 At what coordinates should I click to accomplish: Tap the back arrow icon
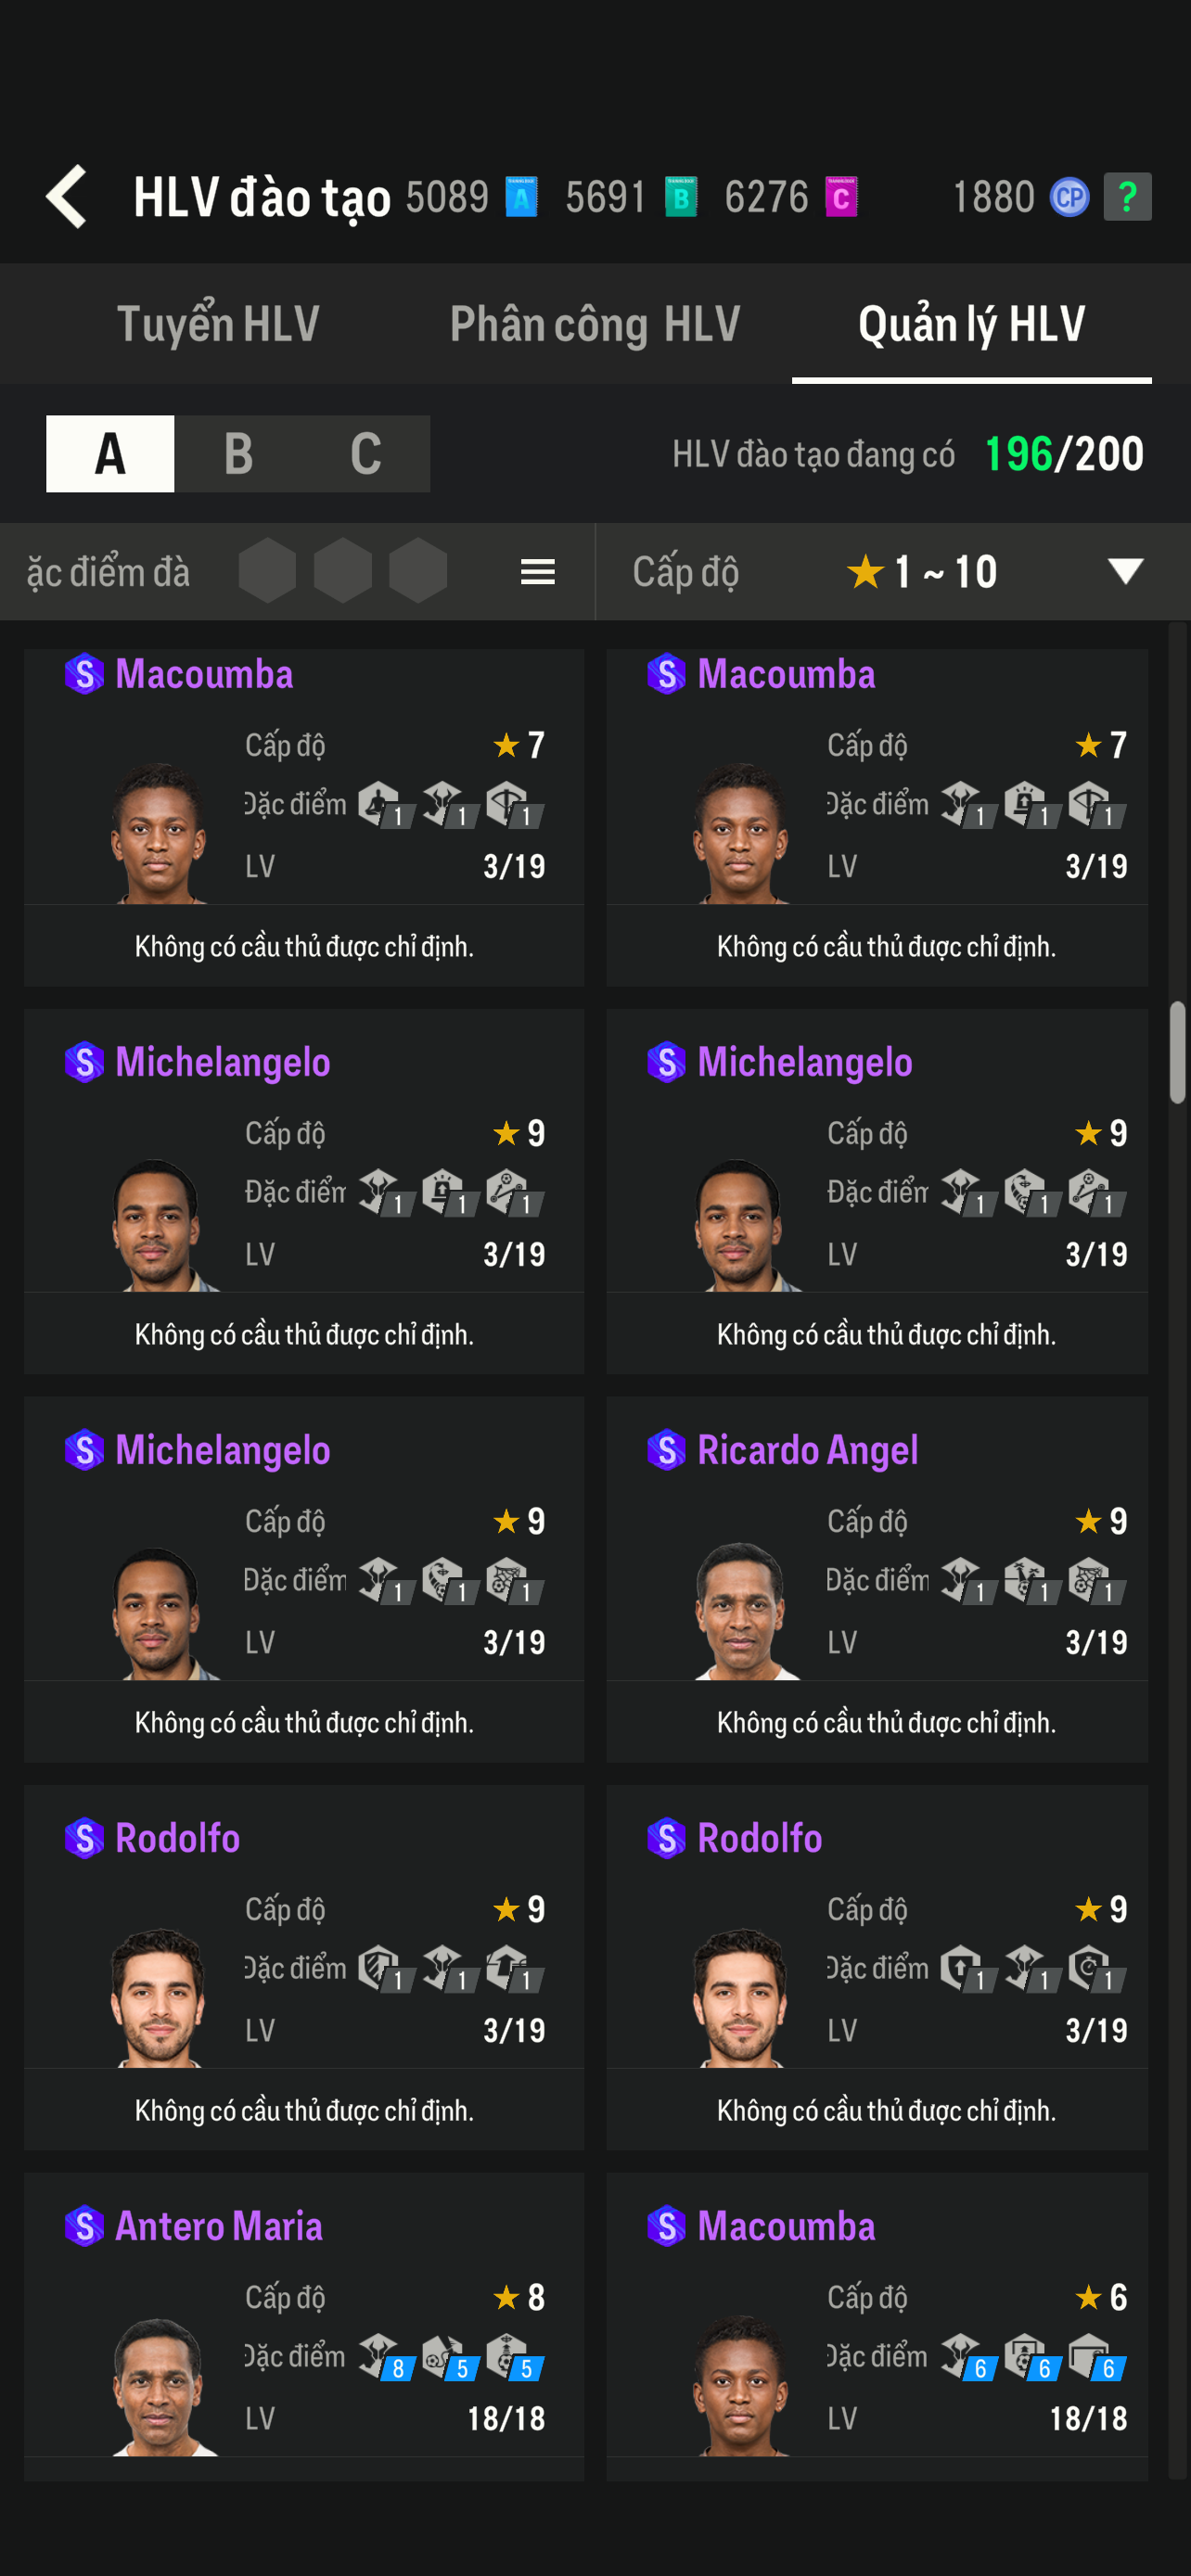[x=67, y=197]
